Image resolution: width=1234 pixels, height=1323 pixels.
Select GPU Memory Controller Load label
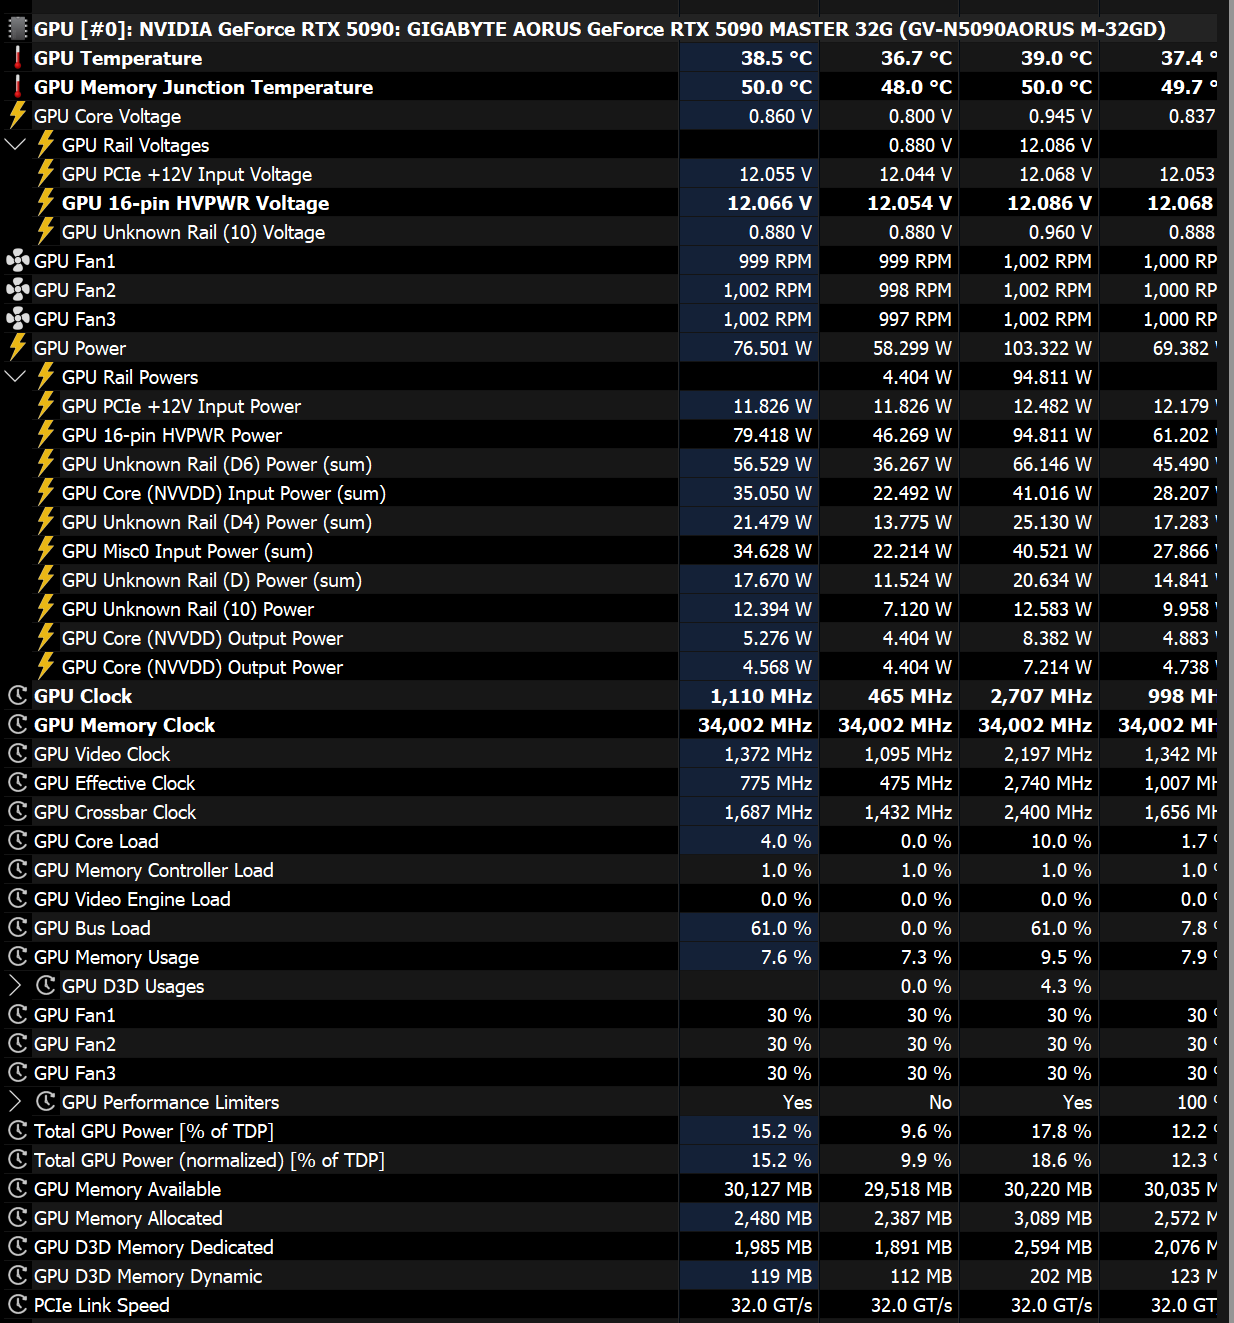click(154, 870)
